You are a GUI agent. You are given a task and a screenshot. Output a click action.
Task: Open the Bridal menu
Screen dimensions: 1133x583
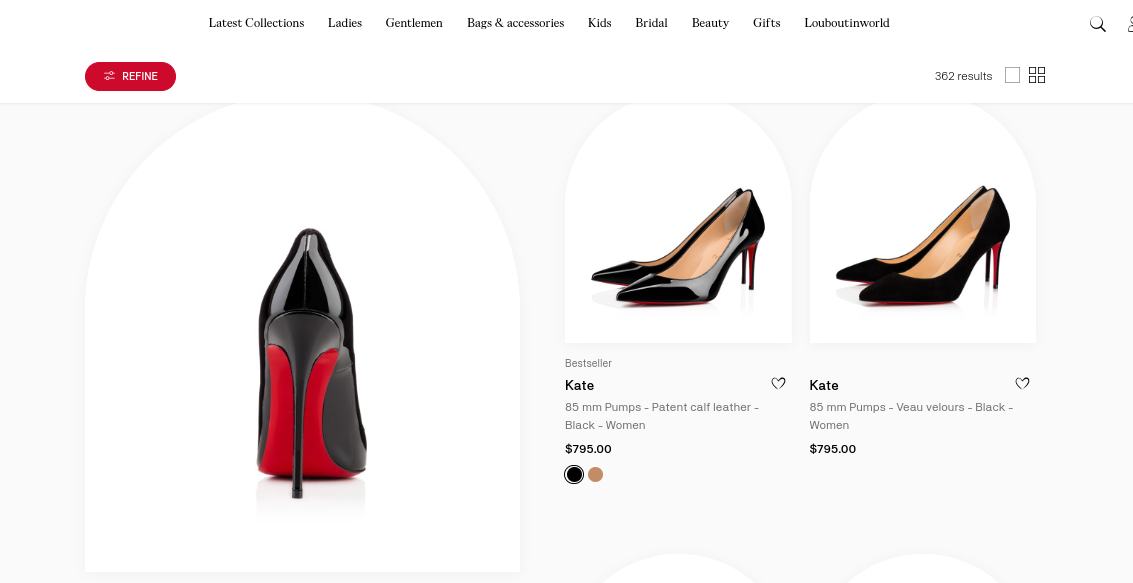coord(651,23)
